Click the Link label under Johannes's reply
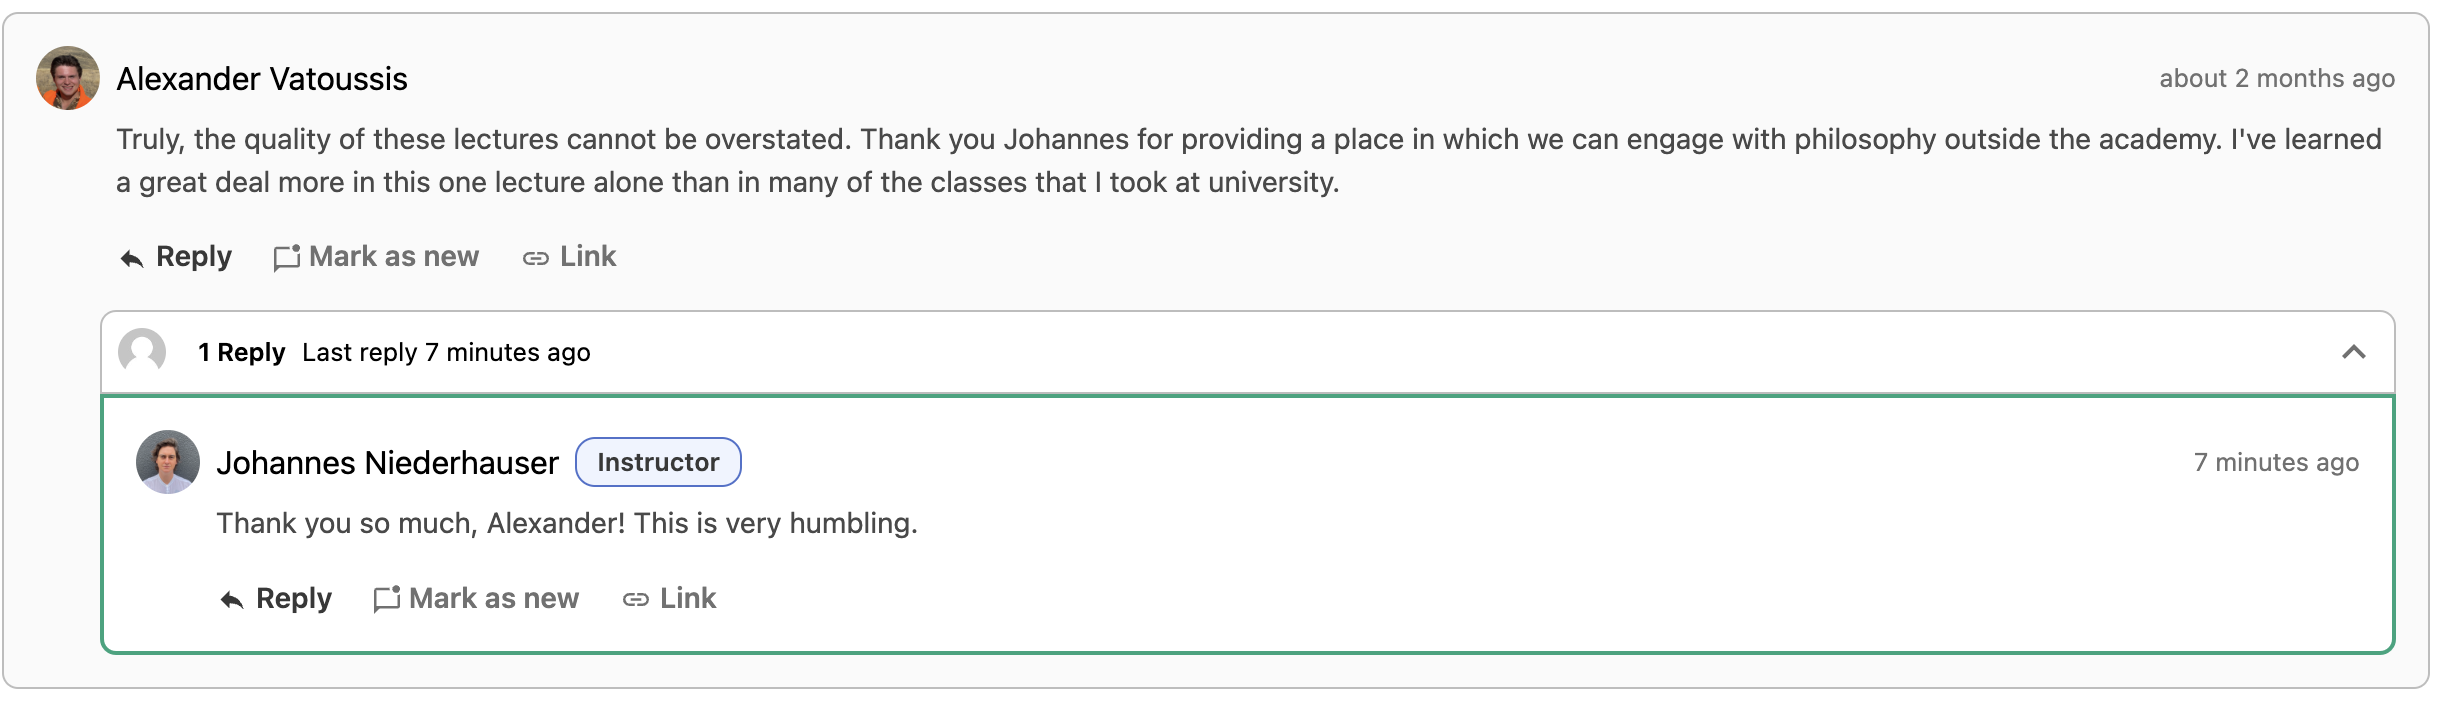 pyautogui.click(x=688, y=598)
